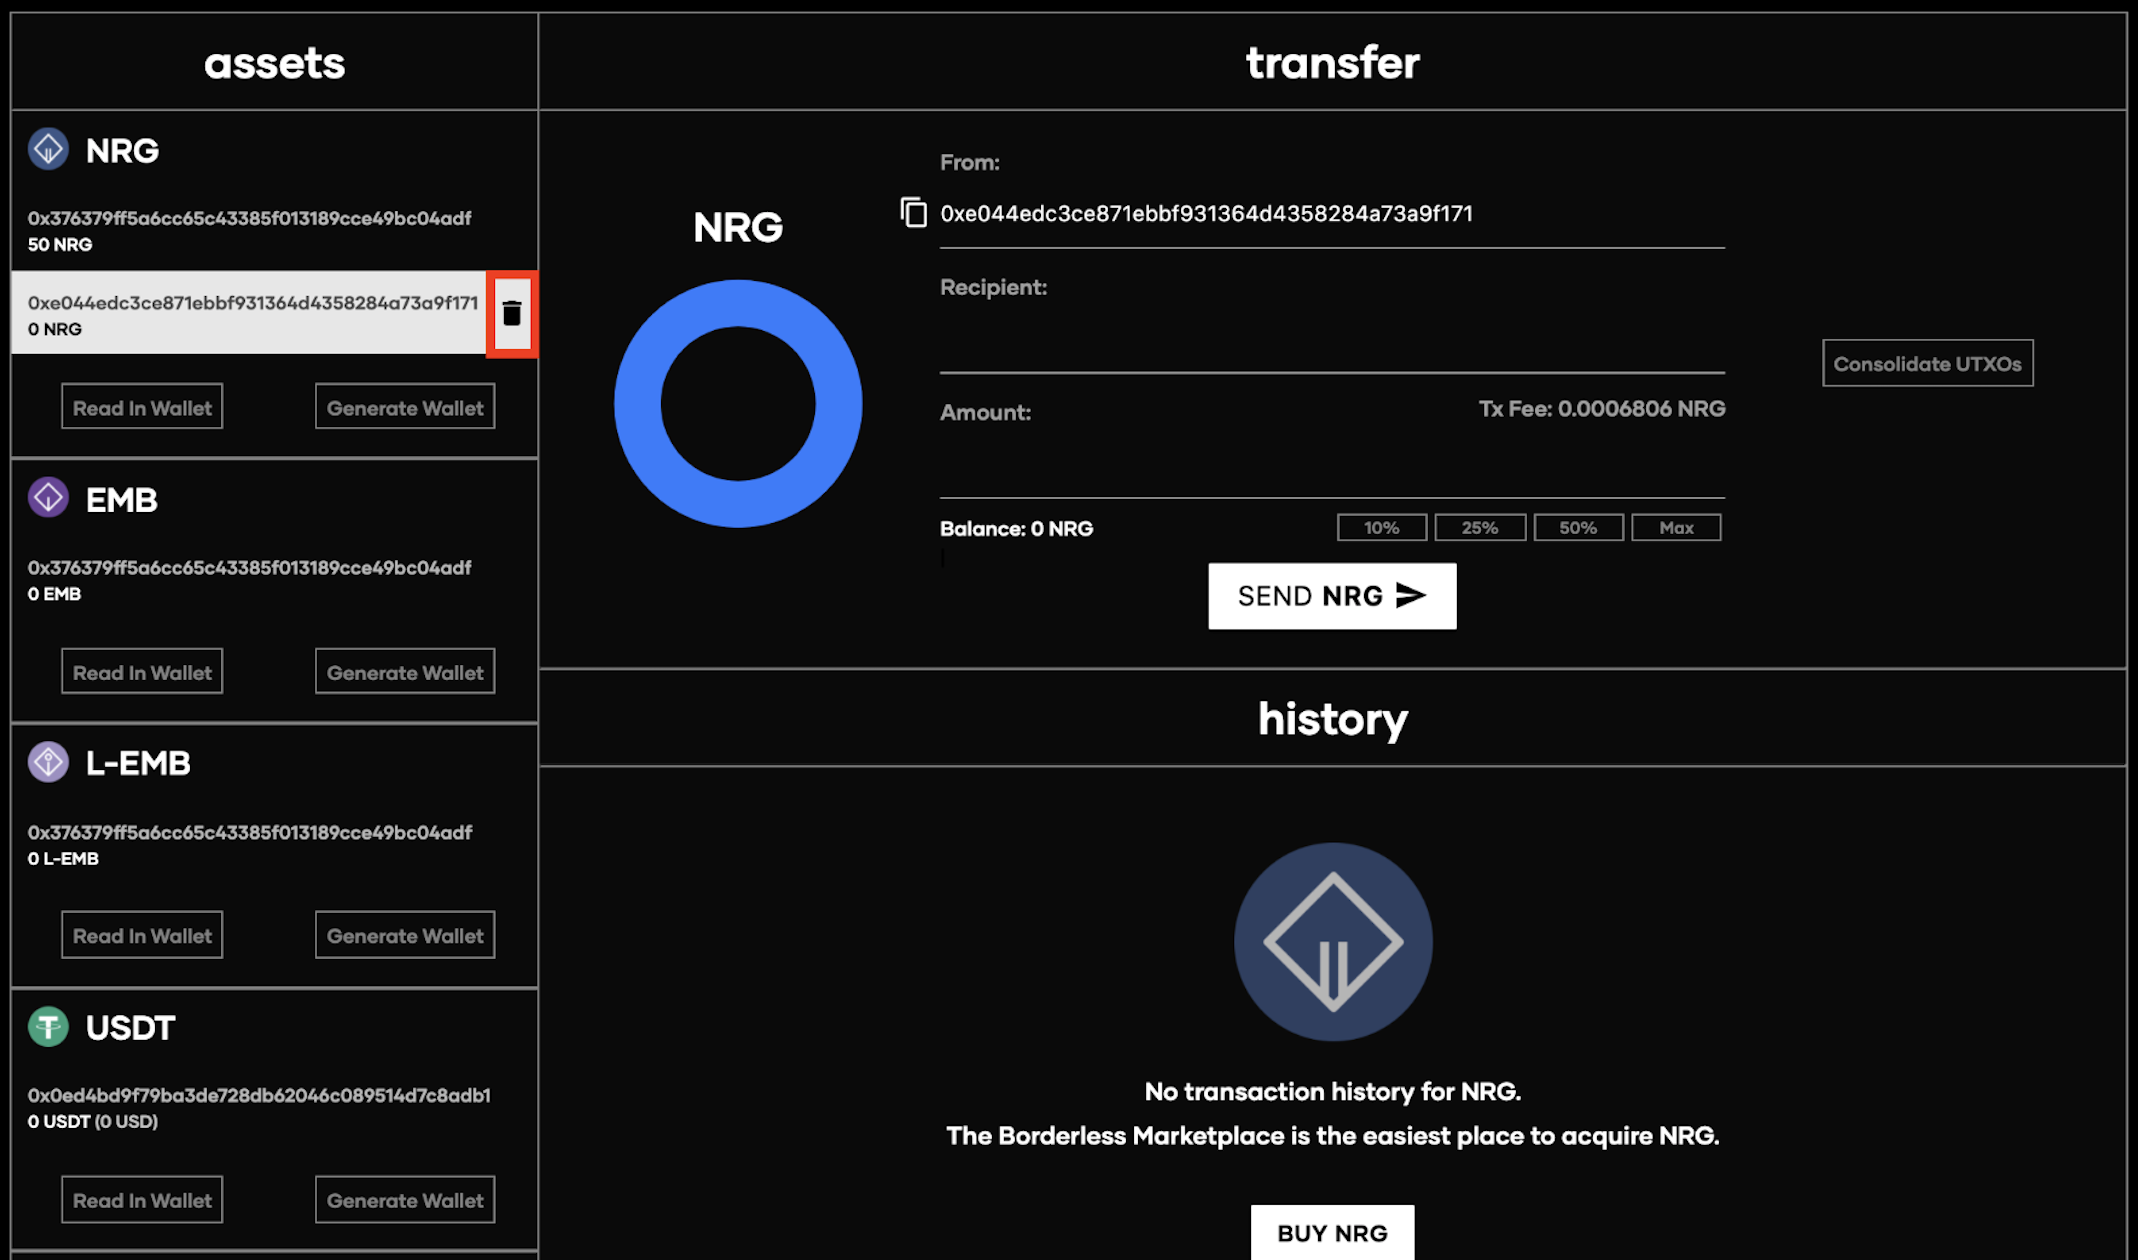Copy the From address using the copy icon

[x=913, y=213]
